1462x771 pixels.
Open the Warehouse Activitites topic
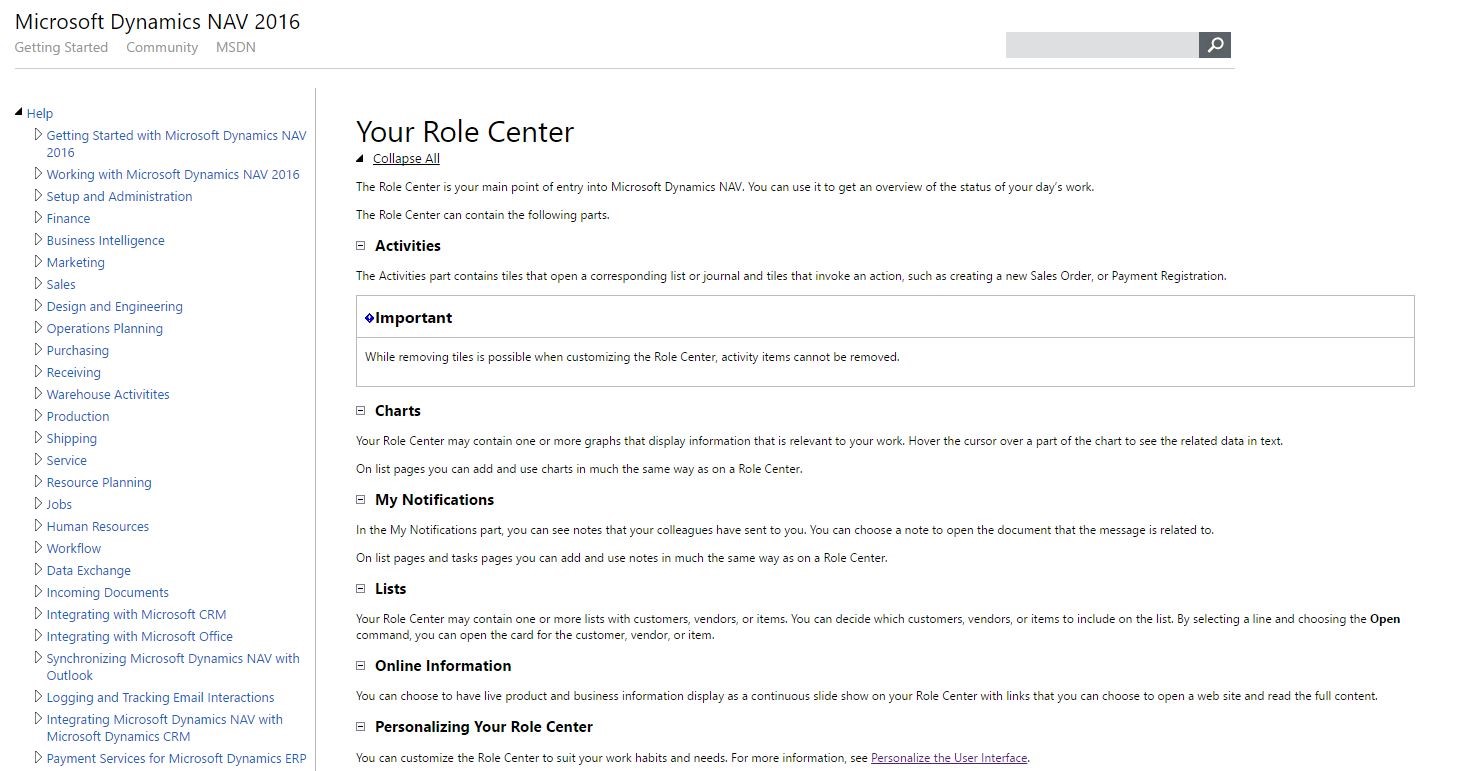coord(108,394)
